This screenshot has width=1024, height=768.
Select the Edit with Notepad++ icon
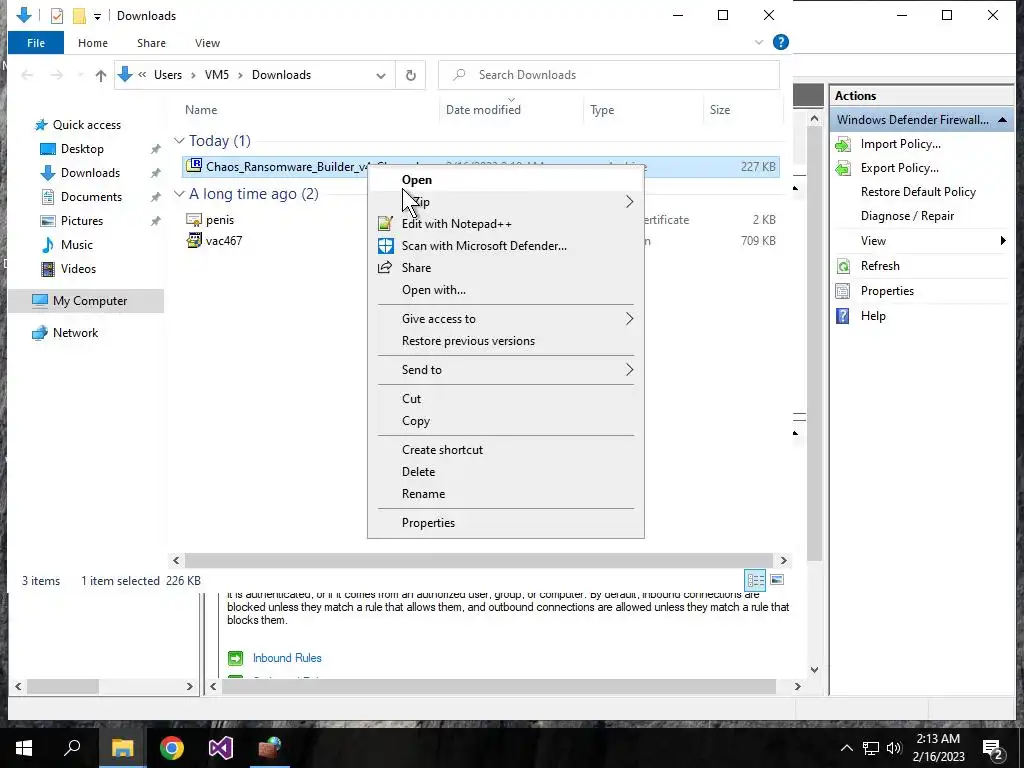coord(385,224)
